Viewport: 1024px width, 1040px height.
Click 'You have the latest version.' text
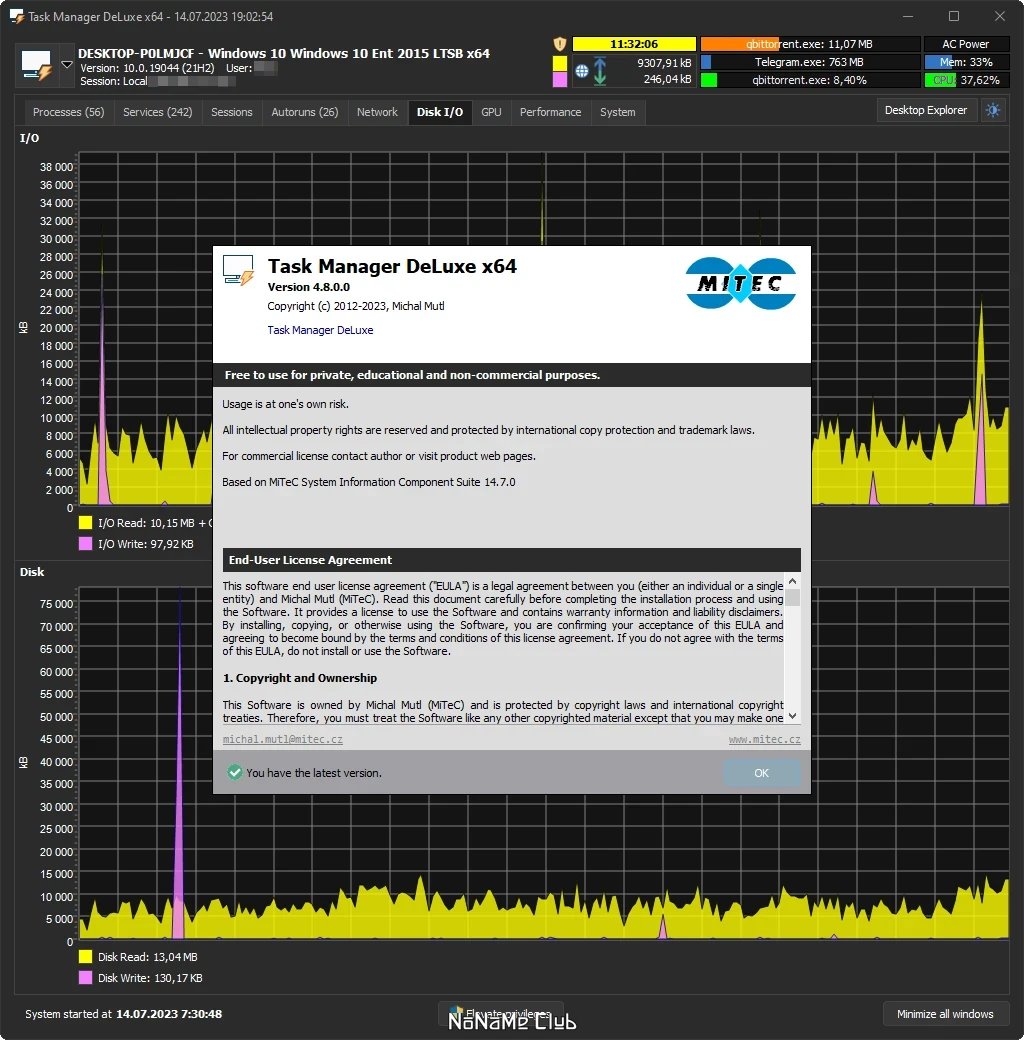coord(314,773)
